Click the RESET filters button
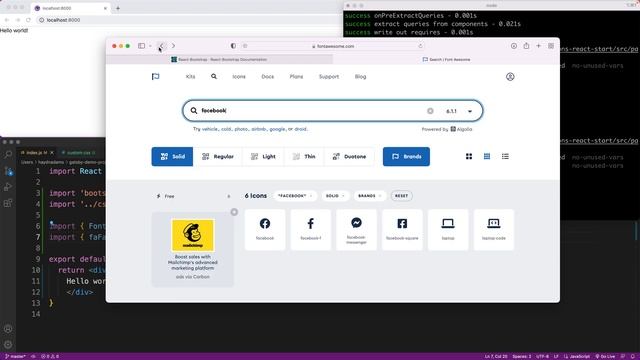Image resolution: width=640 pixels, height=360 pixels. click(401, 196)
